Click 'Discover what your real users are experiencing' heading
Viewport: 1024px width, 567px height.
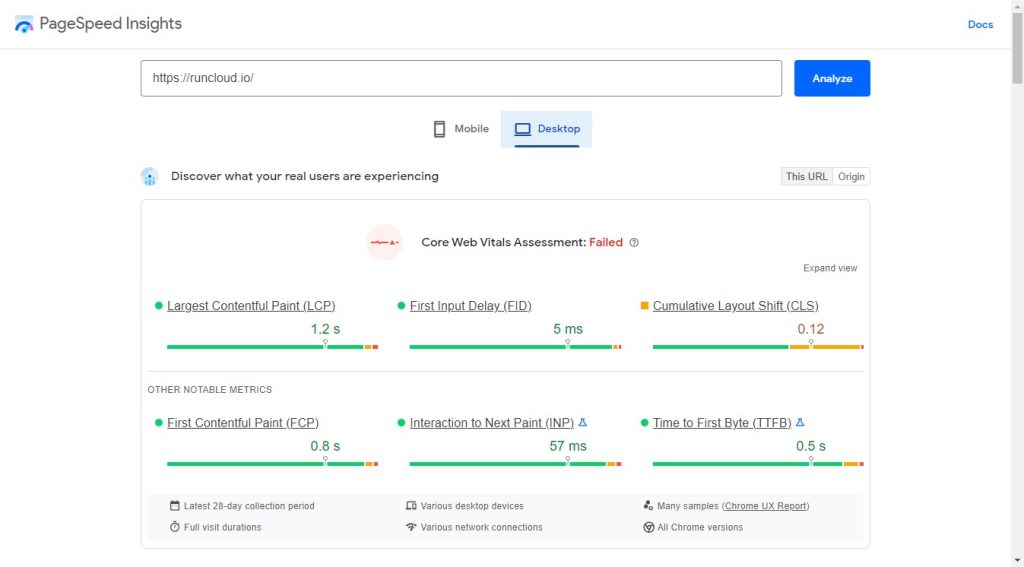tap(305, 176)
